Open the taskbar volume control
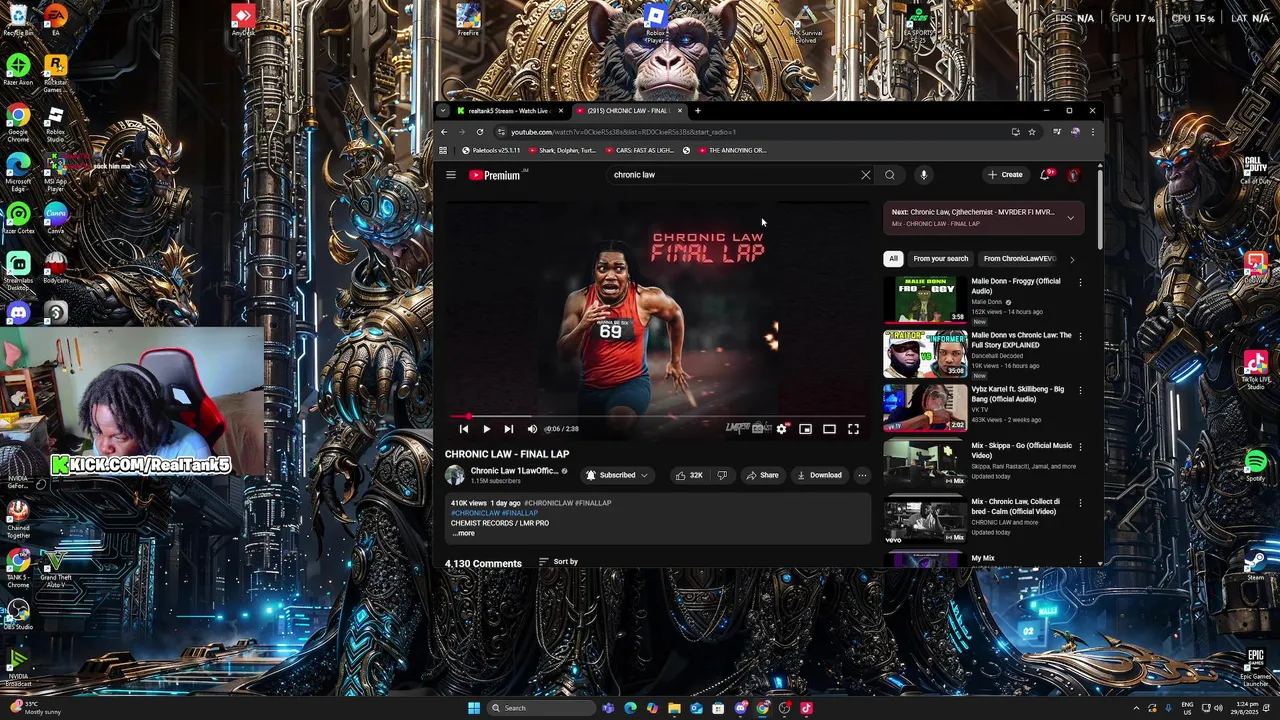Image resolution: width=1280 pixels, height=720 pixels. (1219, 708)
